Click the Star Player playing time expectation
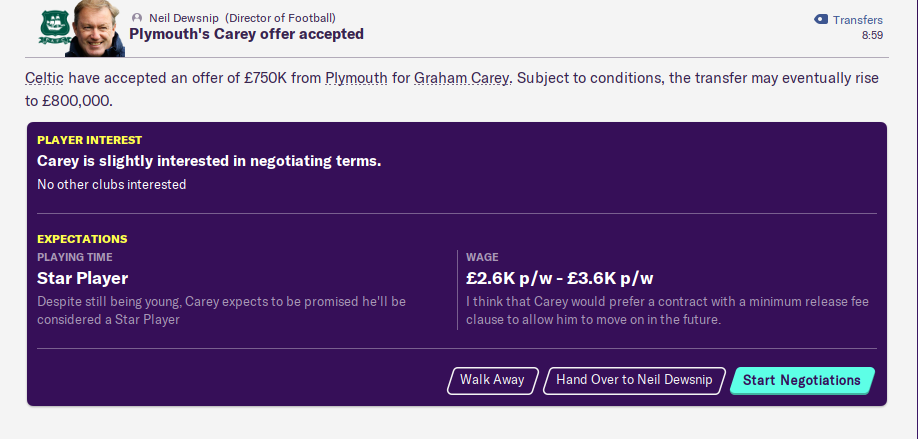Screen dimensions: 918x439 click(82, 278)
